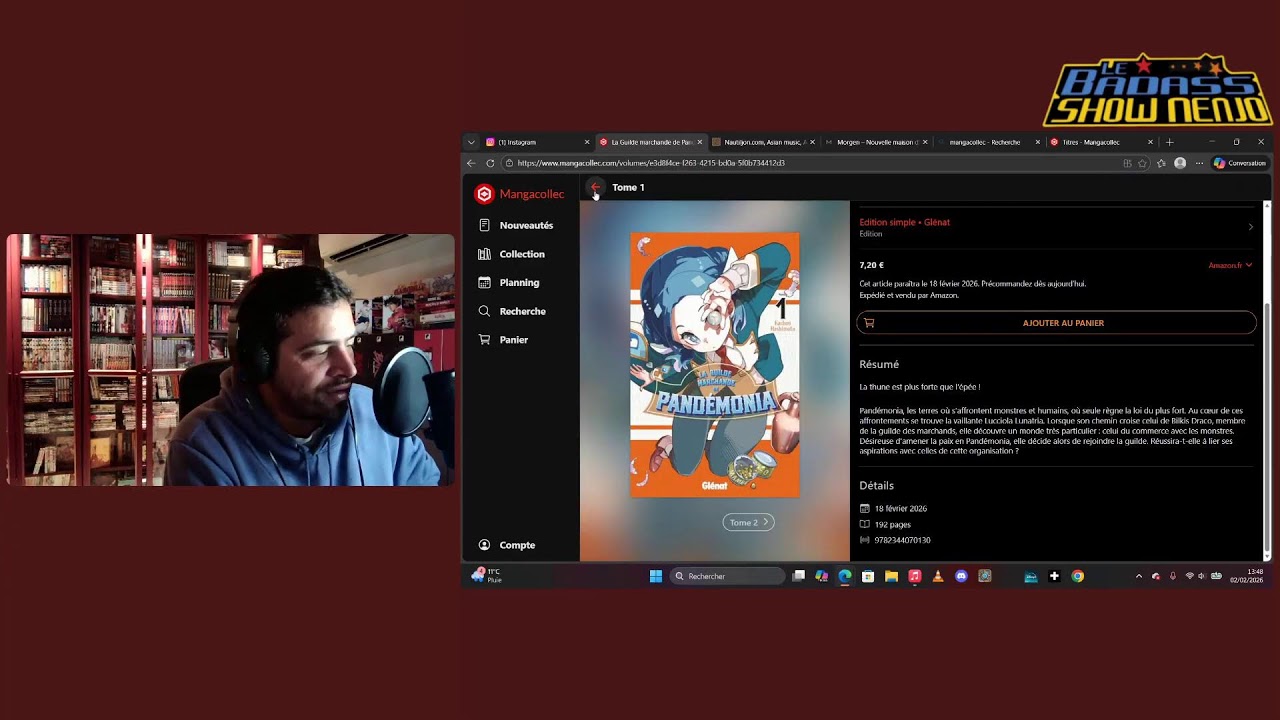Click the taskbar Rechercher search box
The width and height of the screenshot is (1280, 720).
[x=727, y=576]
